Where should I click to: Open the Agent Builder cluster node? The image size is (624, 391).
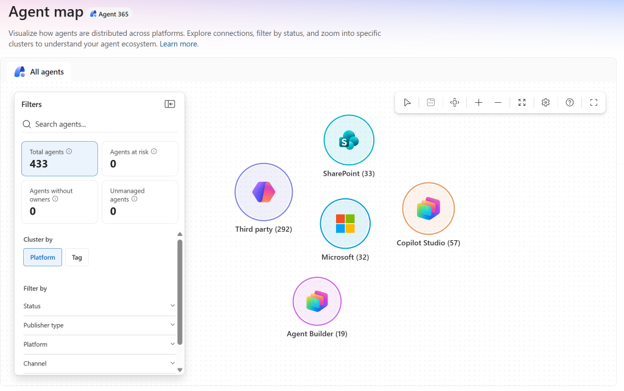[x=317, y=301]
